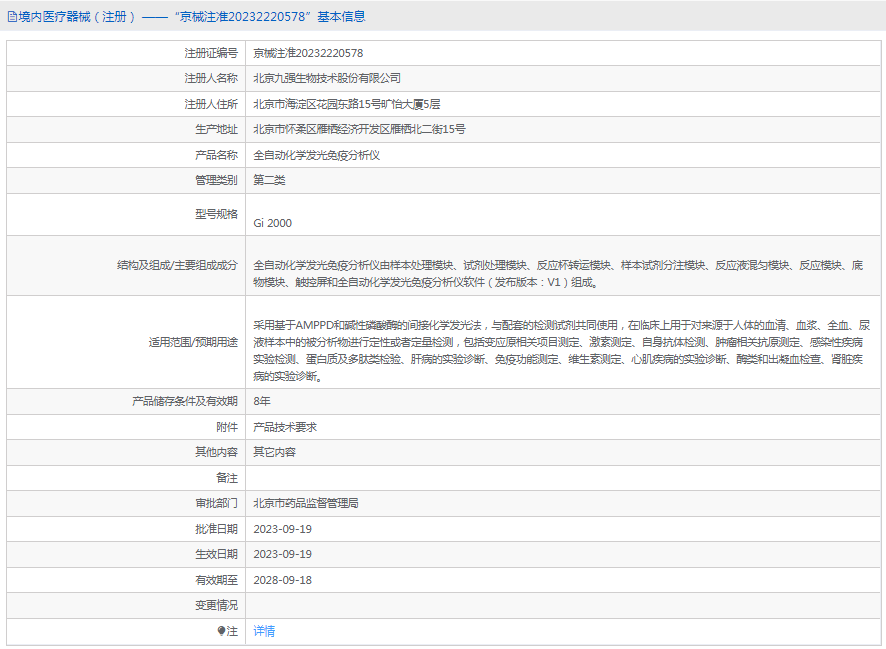The height and width of the screenshot is (649, 886).
Task: Select production address 北京市怀柔区雁栖经济开发区雁栖北二街15号
Action: click(359, 129)
